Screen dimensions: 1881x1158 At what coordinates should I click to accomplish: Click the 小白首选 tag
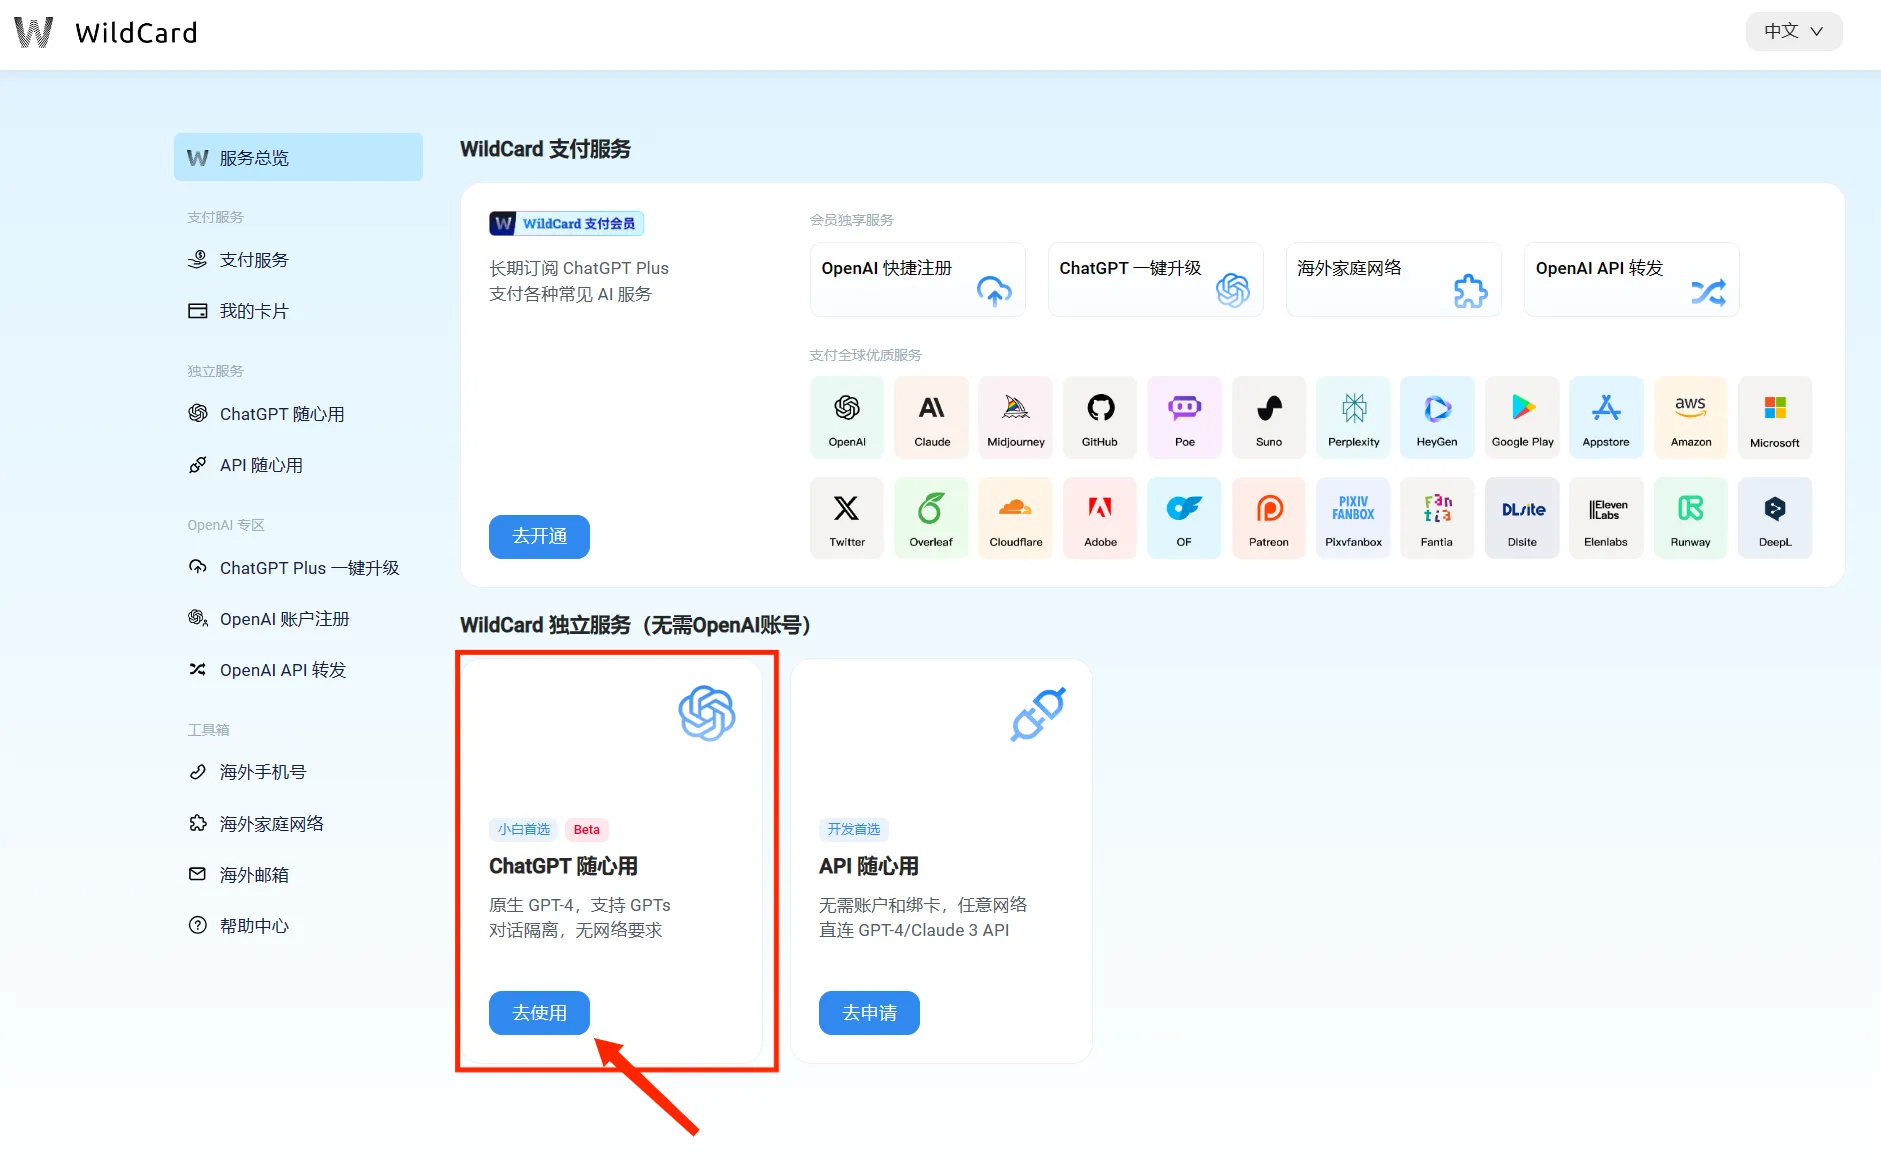(524, 829)
